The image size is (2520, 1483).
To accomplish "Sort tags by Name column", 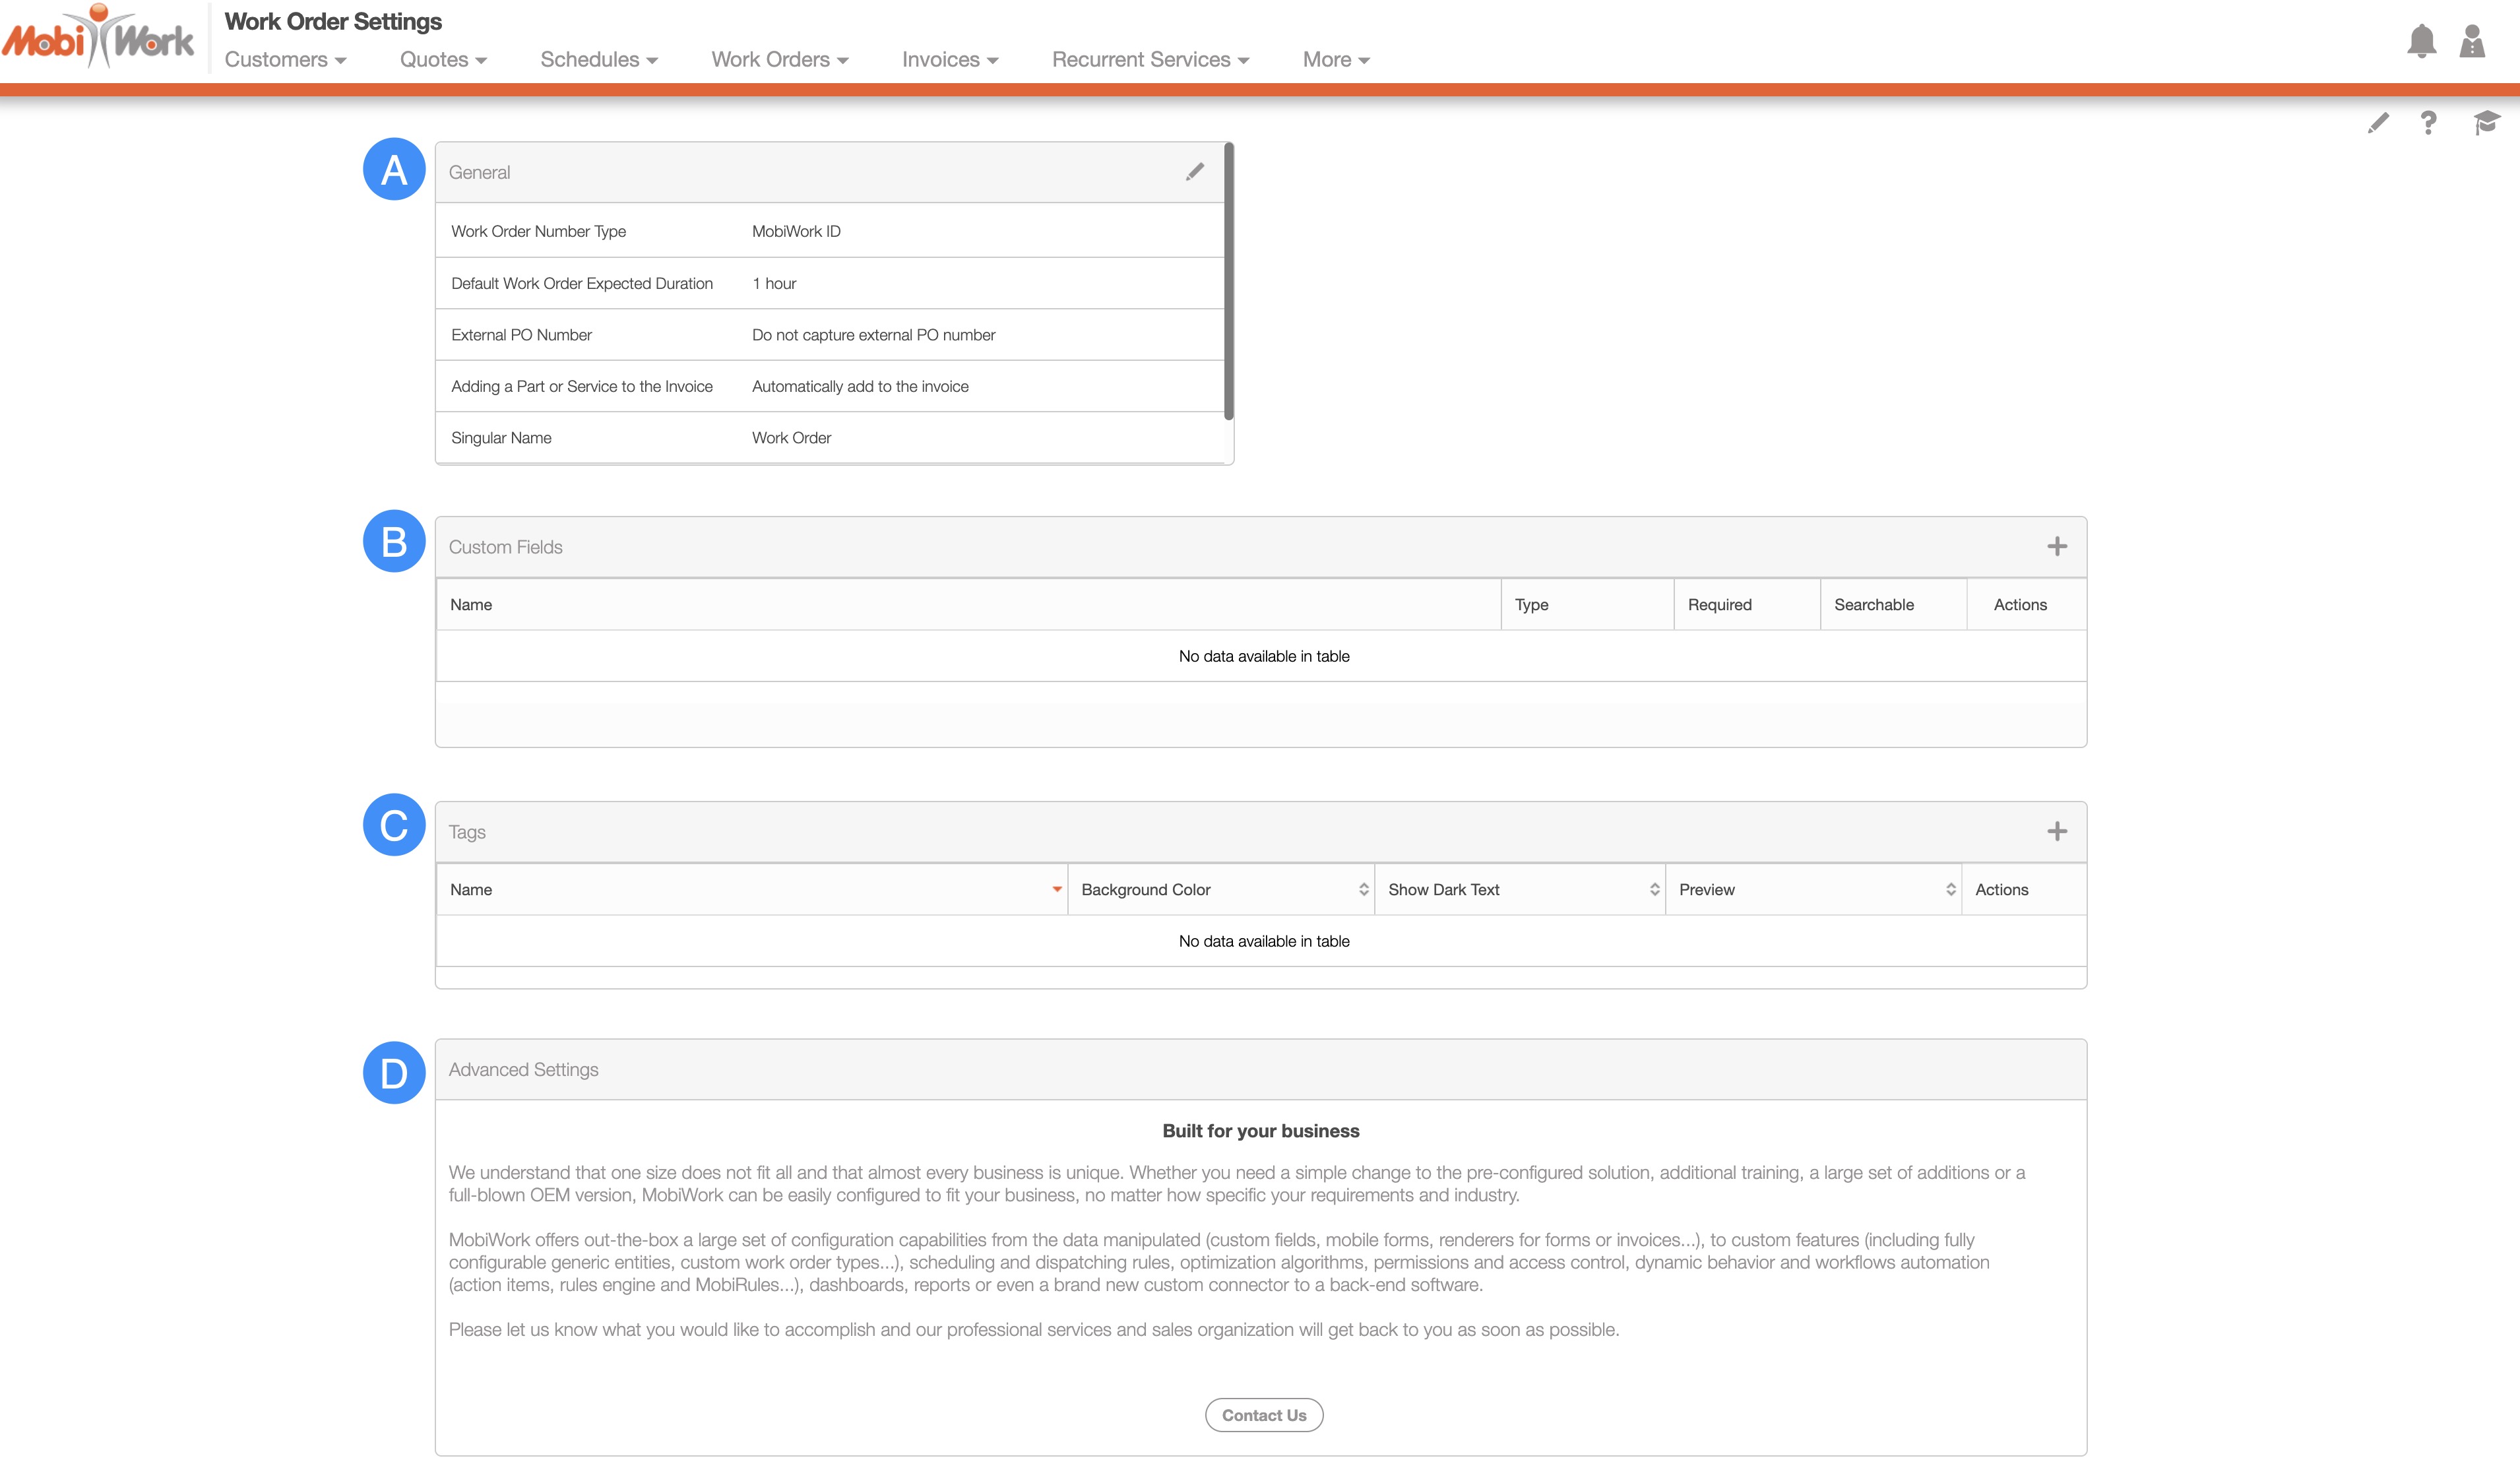I will pos(750,889).
